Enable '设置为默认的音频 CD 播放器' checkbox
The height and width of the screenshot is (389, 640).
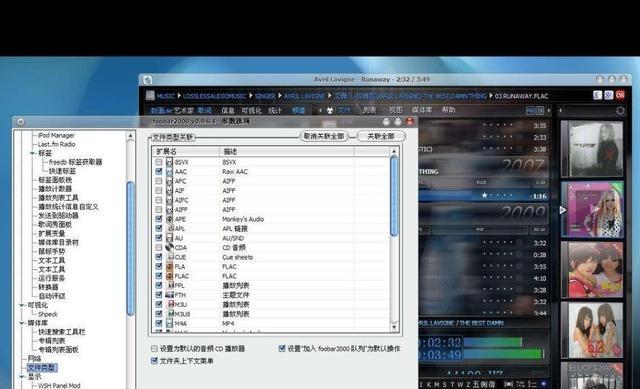click(154, 349)
